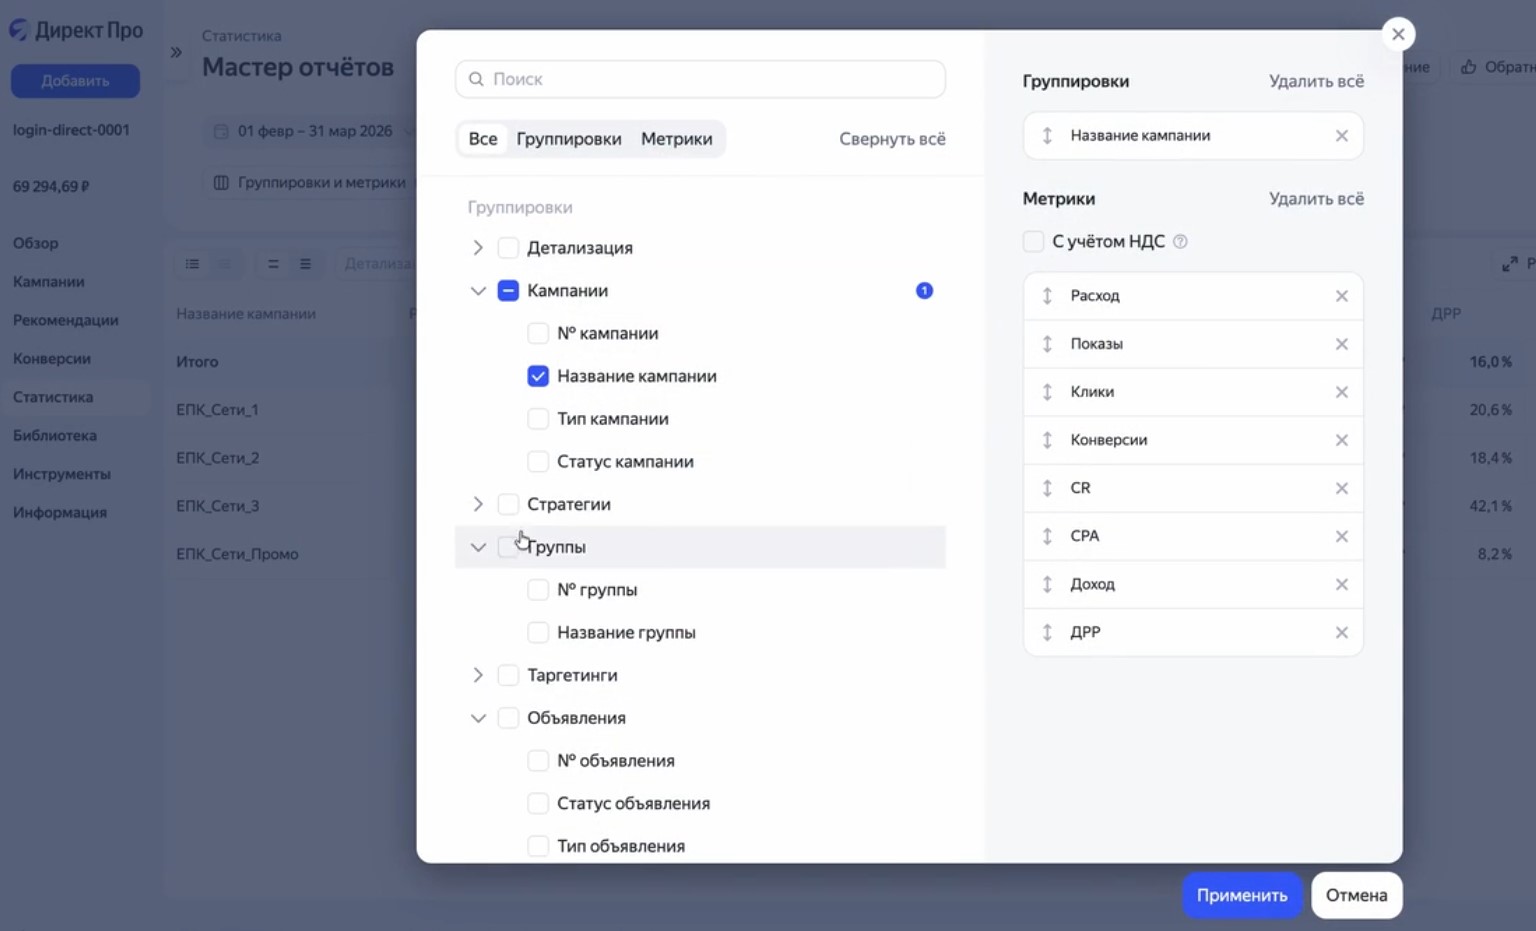This screenshot has width=1536, height=931.
Task: Open Обзор in the left sidebar
Action: click(x=36, y=243)
